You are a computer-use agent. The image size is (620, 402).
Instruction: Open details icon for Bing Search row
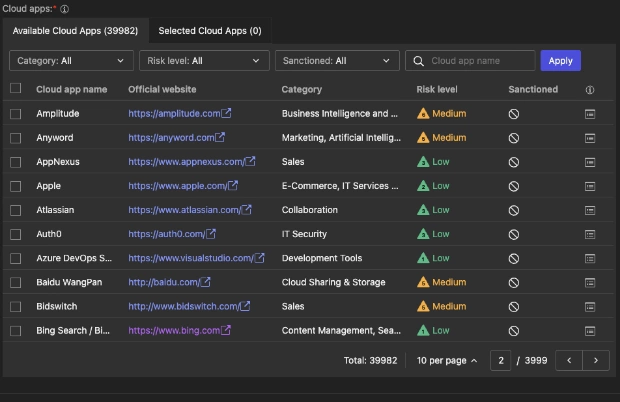tap(590, 331)
